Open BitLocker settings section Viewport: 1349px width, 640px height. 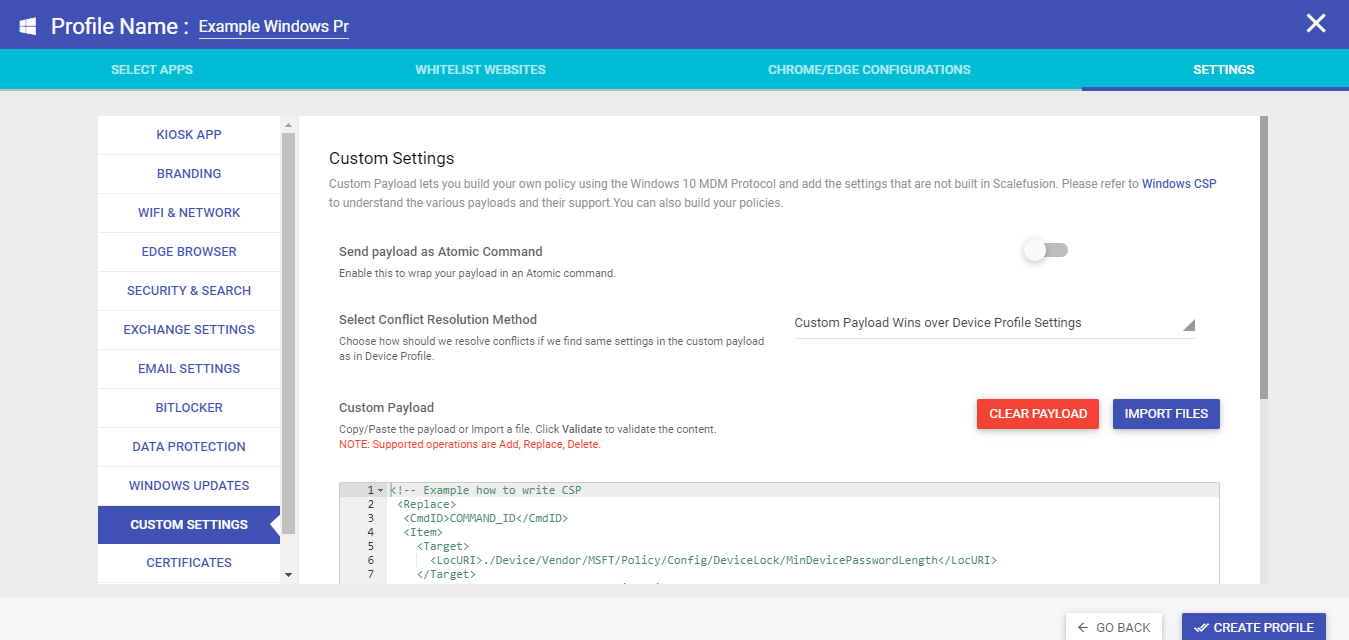pyautogui.click(x=189, y=408)
